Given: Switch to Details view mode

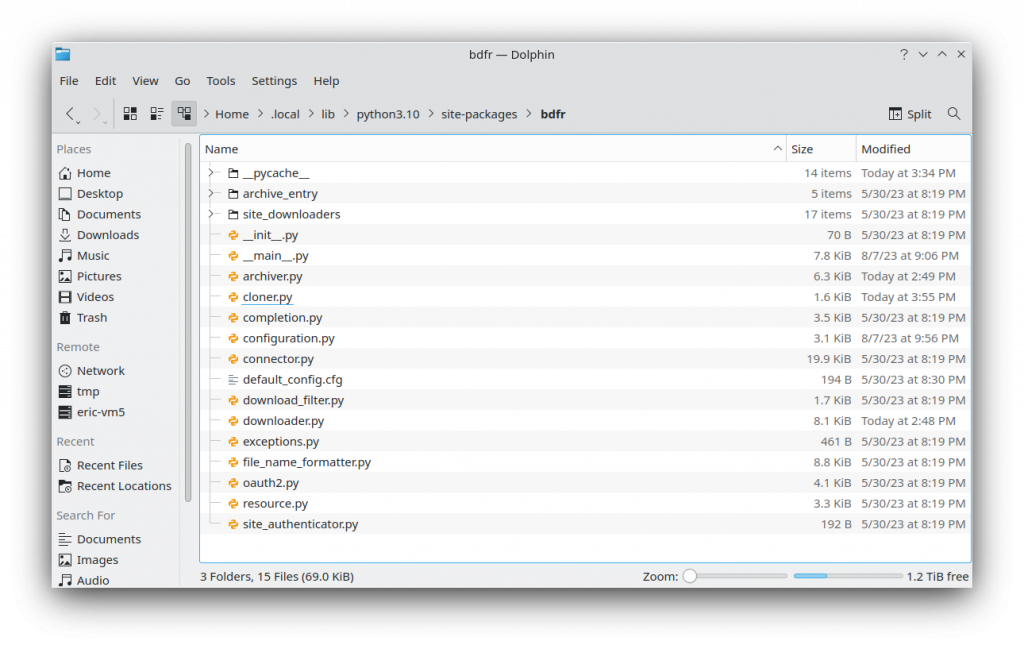Looking at the screenshot, I should pos(184,114).
